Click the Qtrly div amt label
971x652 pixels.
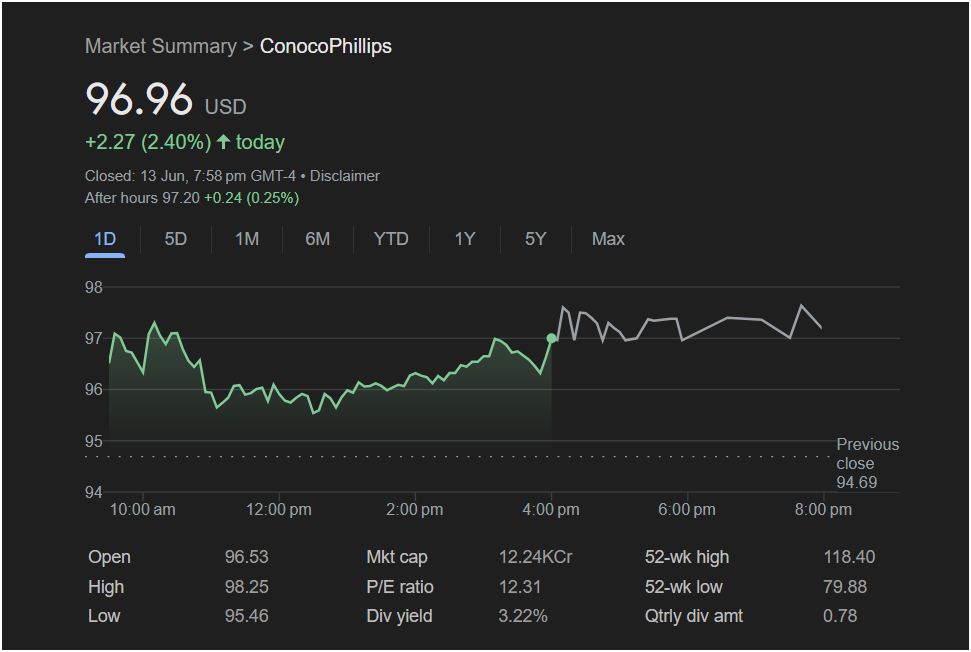[x=694, y=615]
